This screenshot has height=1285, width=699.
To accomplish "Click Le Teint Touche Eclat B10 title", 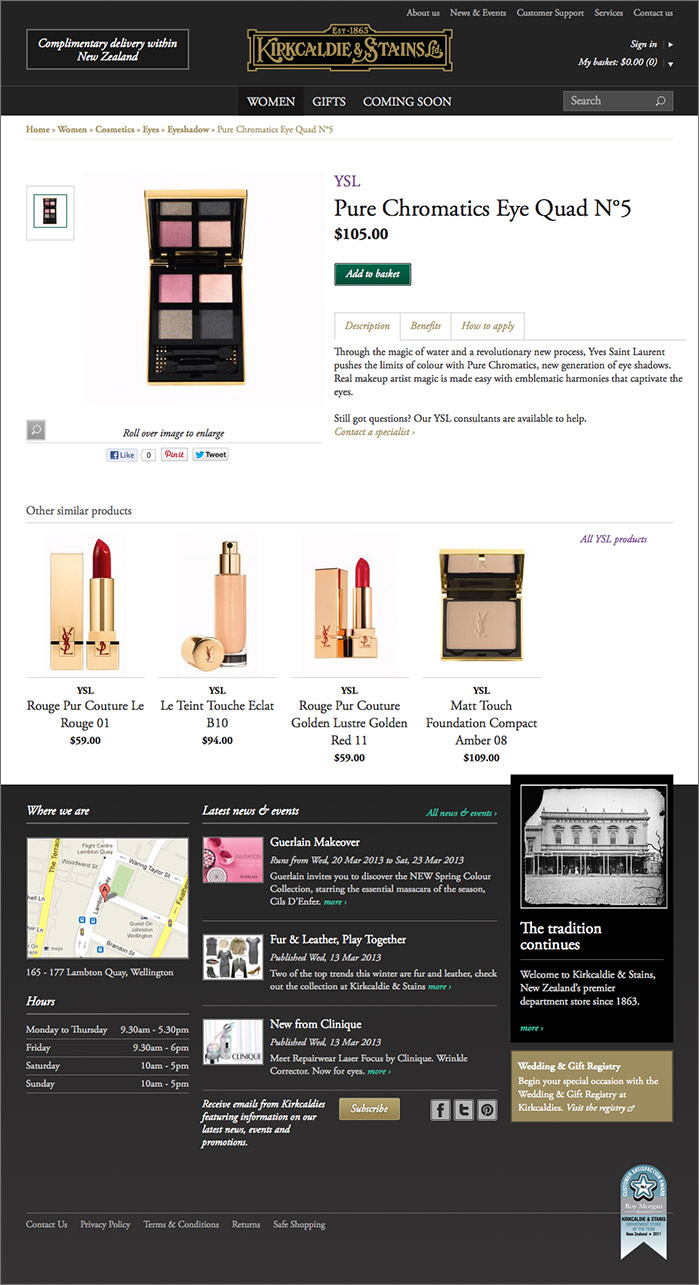I will [x=217, y=714].
